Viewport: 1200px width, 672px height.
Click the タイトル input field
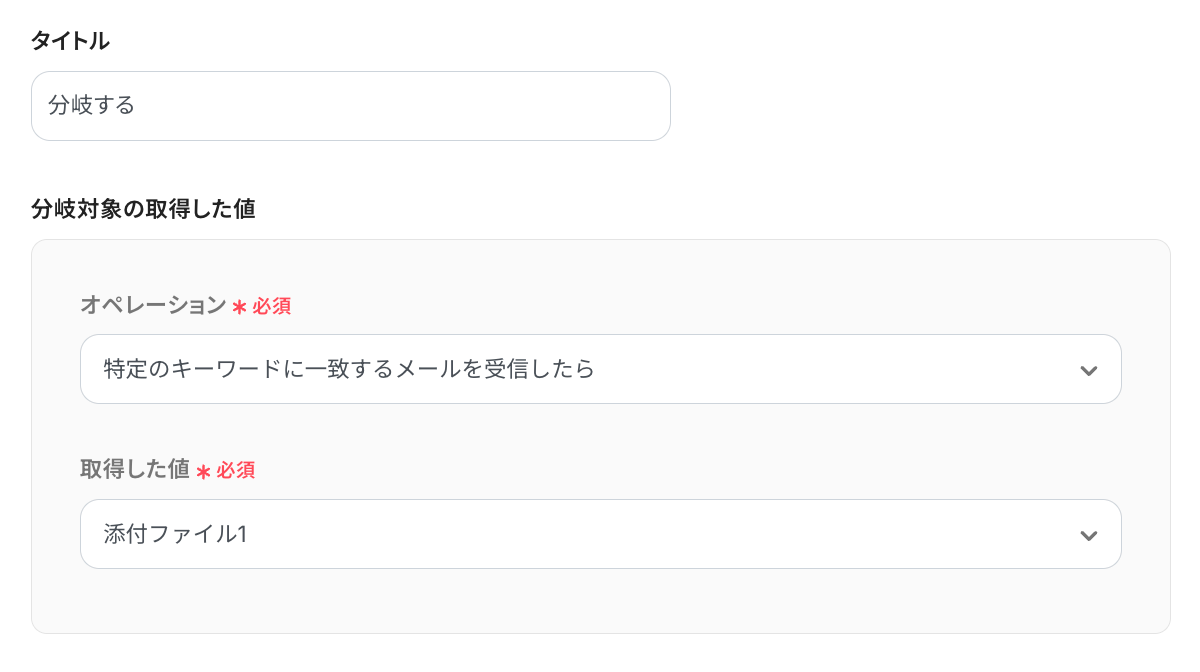[350, 106]
